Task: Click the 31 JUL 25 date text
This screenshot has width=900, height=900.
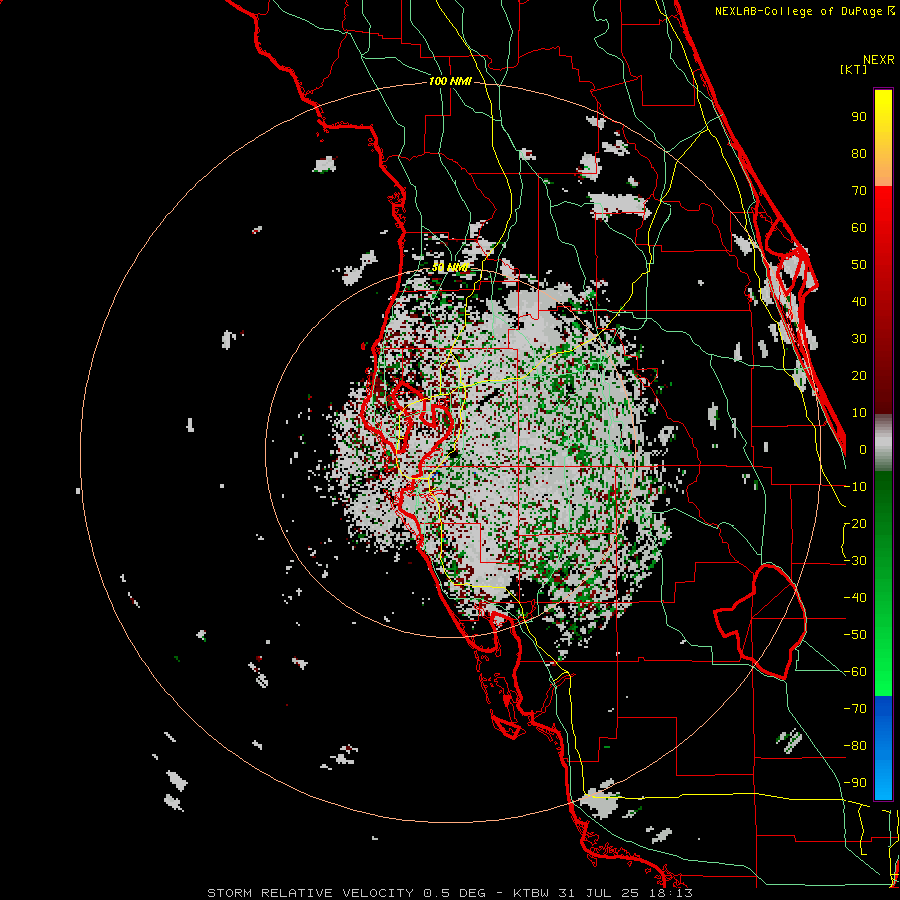Action: click(602, 893)
